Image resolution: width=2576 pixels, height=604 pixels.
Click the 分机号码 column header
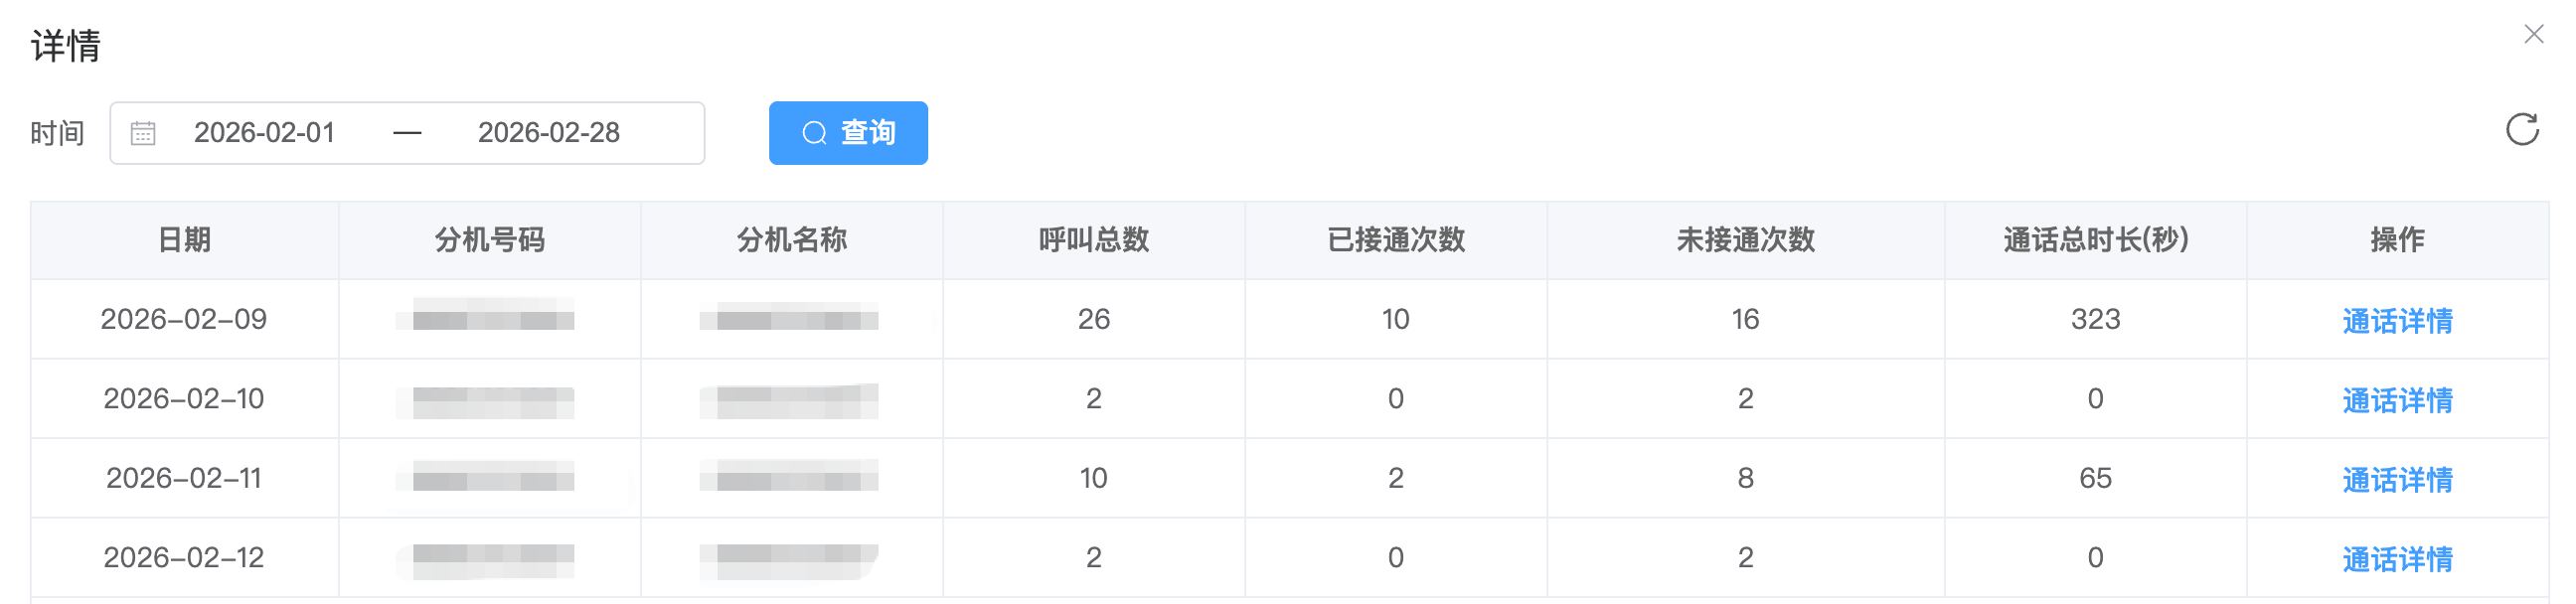[x=489, y=240]
